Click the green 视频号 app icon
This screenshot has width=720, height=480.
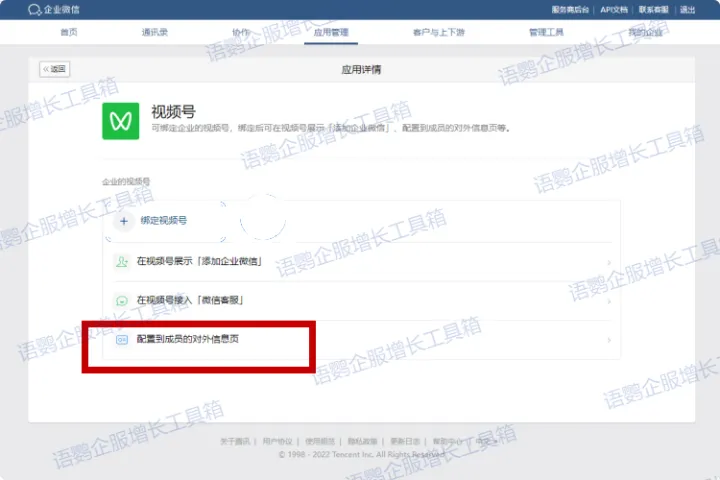pos(121,120)
